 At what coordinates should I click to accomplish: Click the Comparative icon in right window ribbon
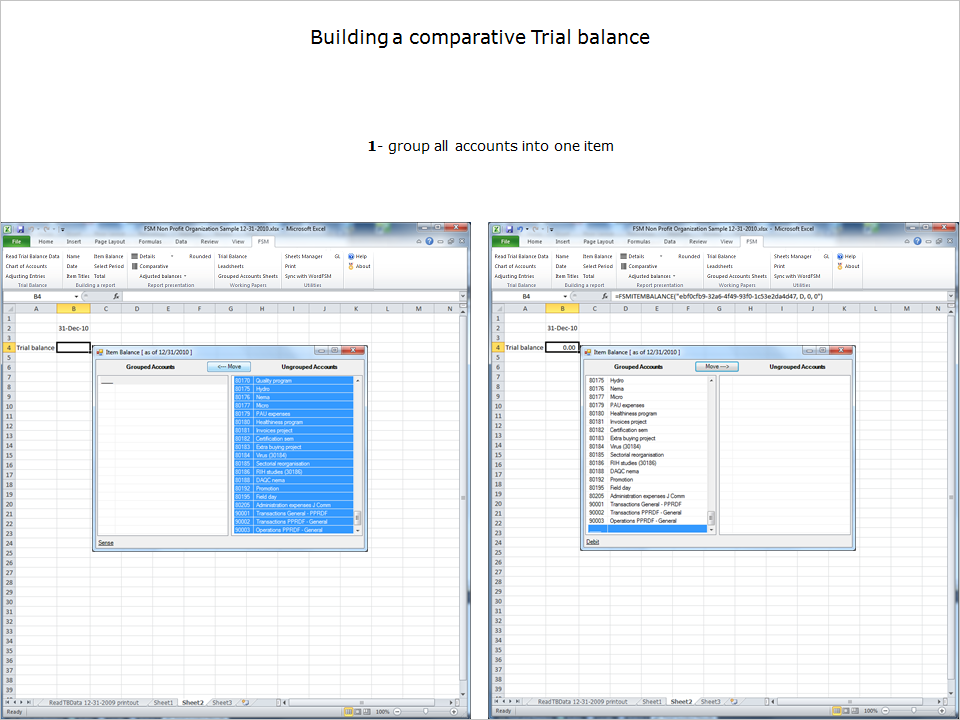[624, 267]
